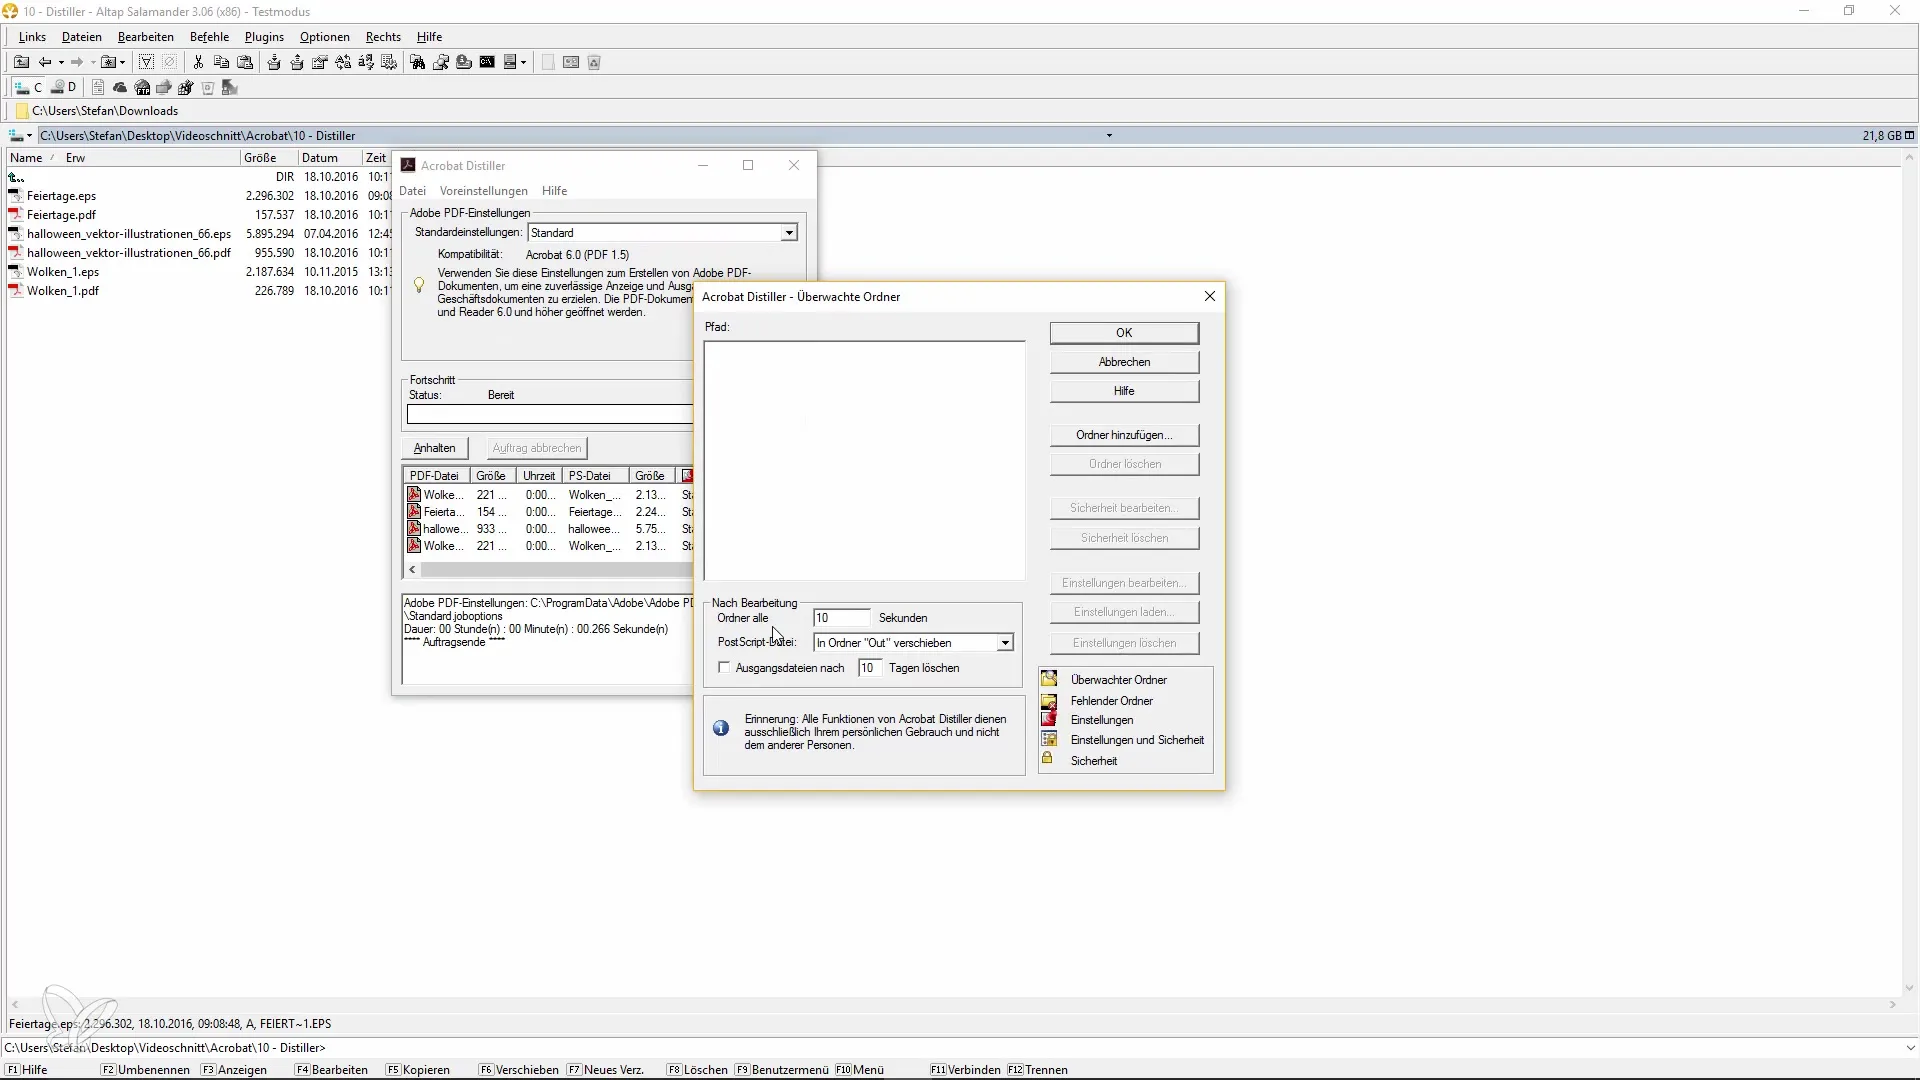Open Documents icon in drive bar
Viewport: 1920px width, 1080px height.
click(x=98, y=88)
